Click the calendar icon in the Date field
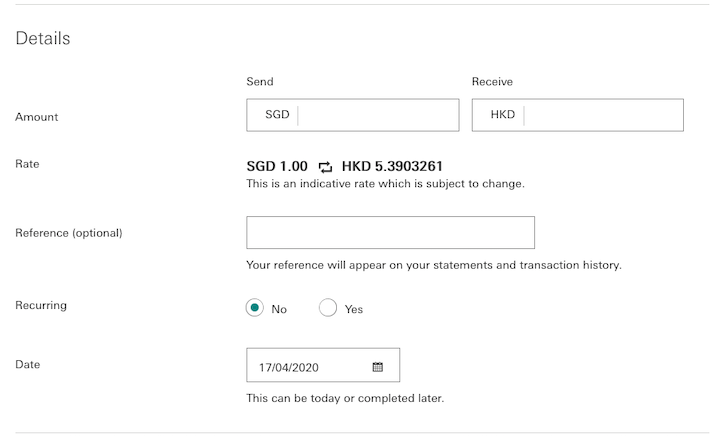The width and height of the screenshot is (725, 447). tap(377, 367)
